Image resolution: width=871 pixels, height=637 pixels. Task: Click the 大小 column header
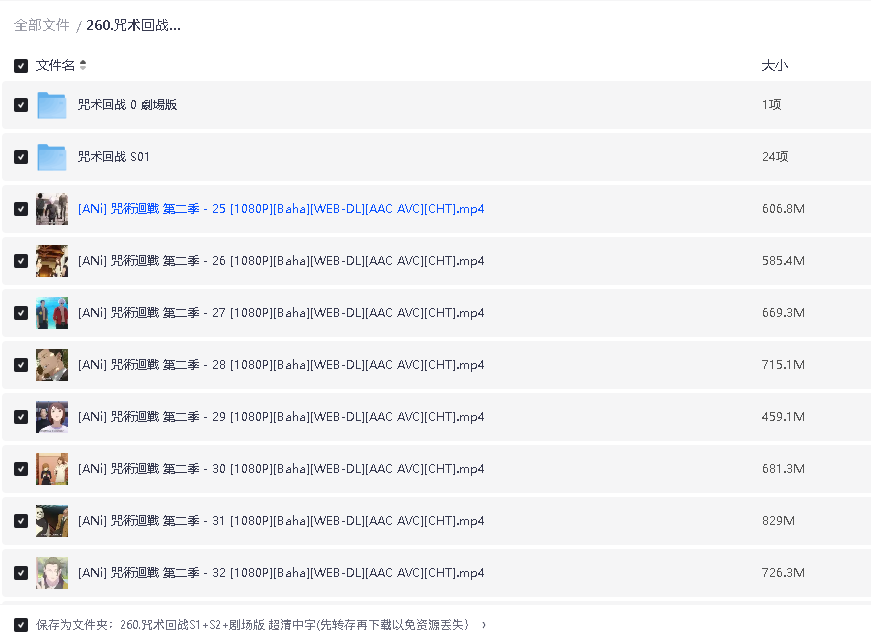[774, 66]
